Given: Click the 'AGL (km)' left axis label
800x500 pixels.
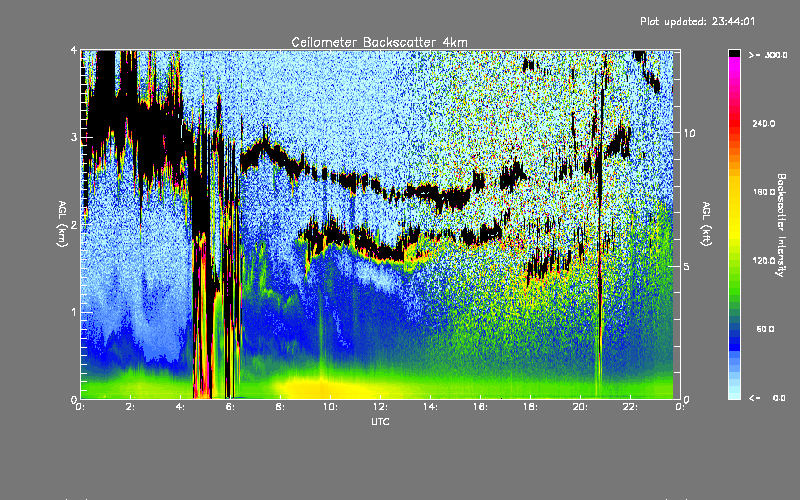Looking at the screenshot, I should click(62, 224).
